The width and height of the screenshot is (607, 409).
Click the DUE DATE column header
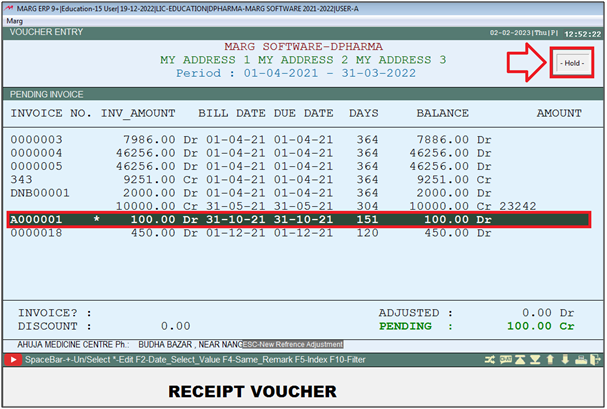(303, 113)
